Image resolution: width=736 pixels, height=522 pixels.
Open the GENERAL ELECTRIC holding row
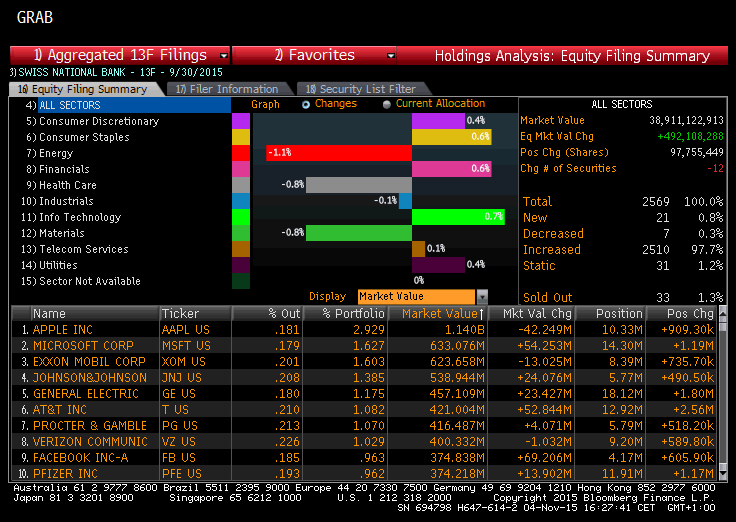[364, 393]
